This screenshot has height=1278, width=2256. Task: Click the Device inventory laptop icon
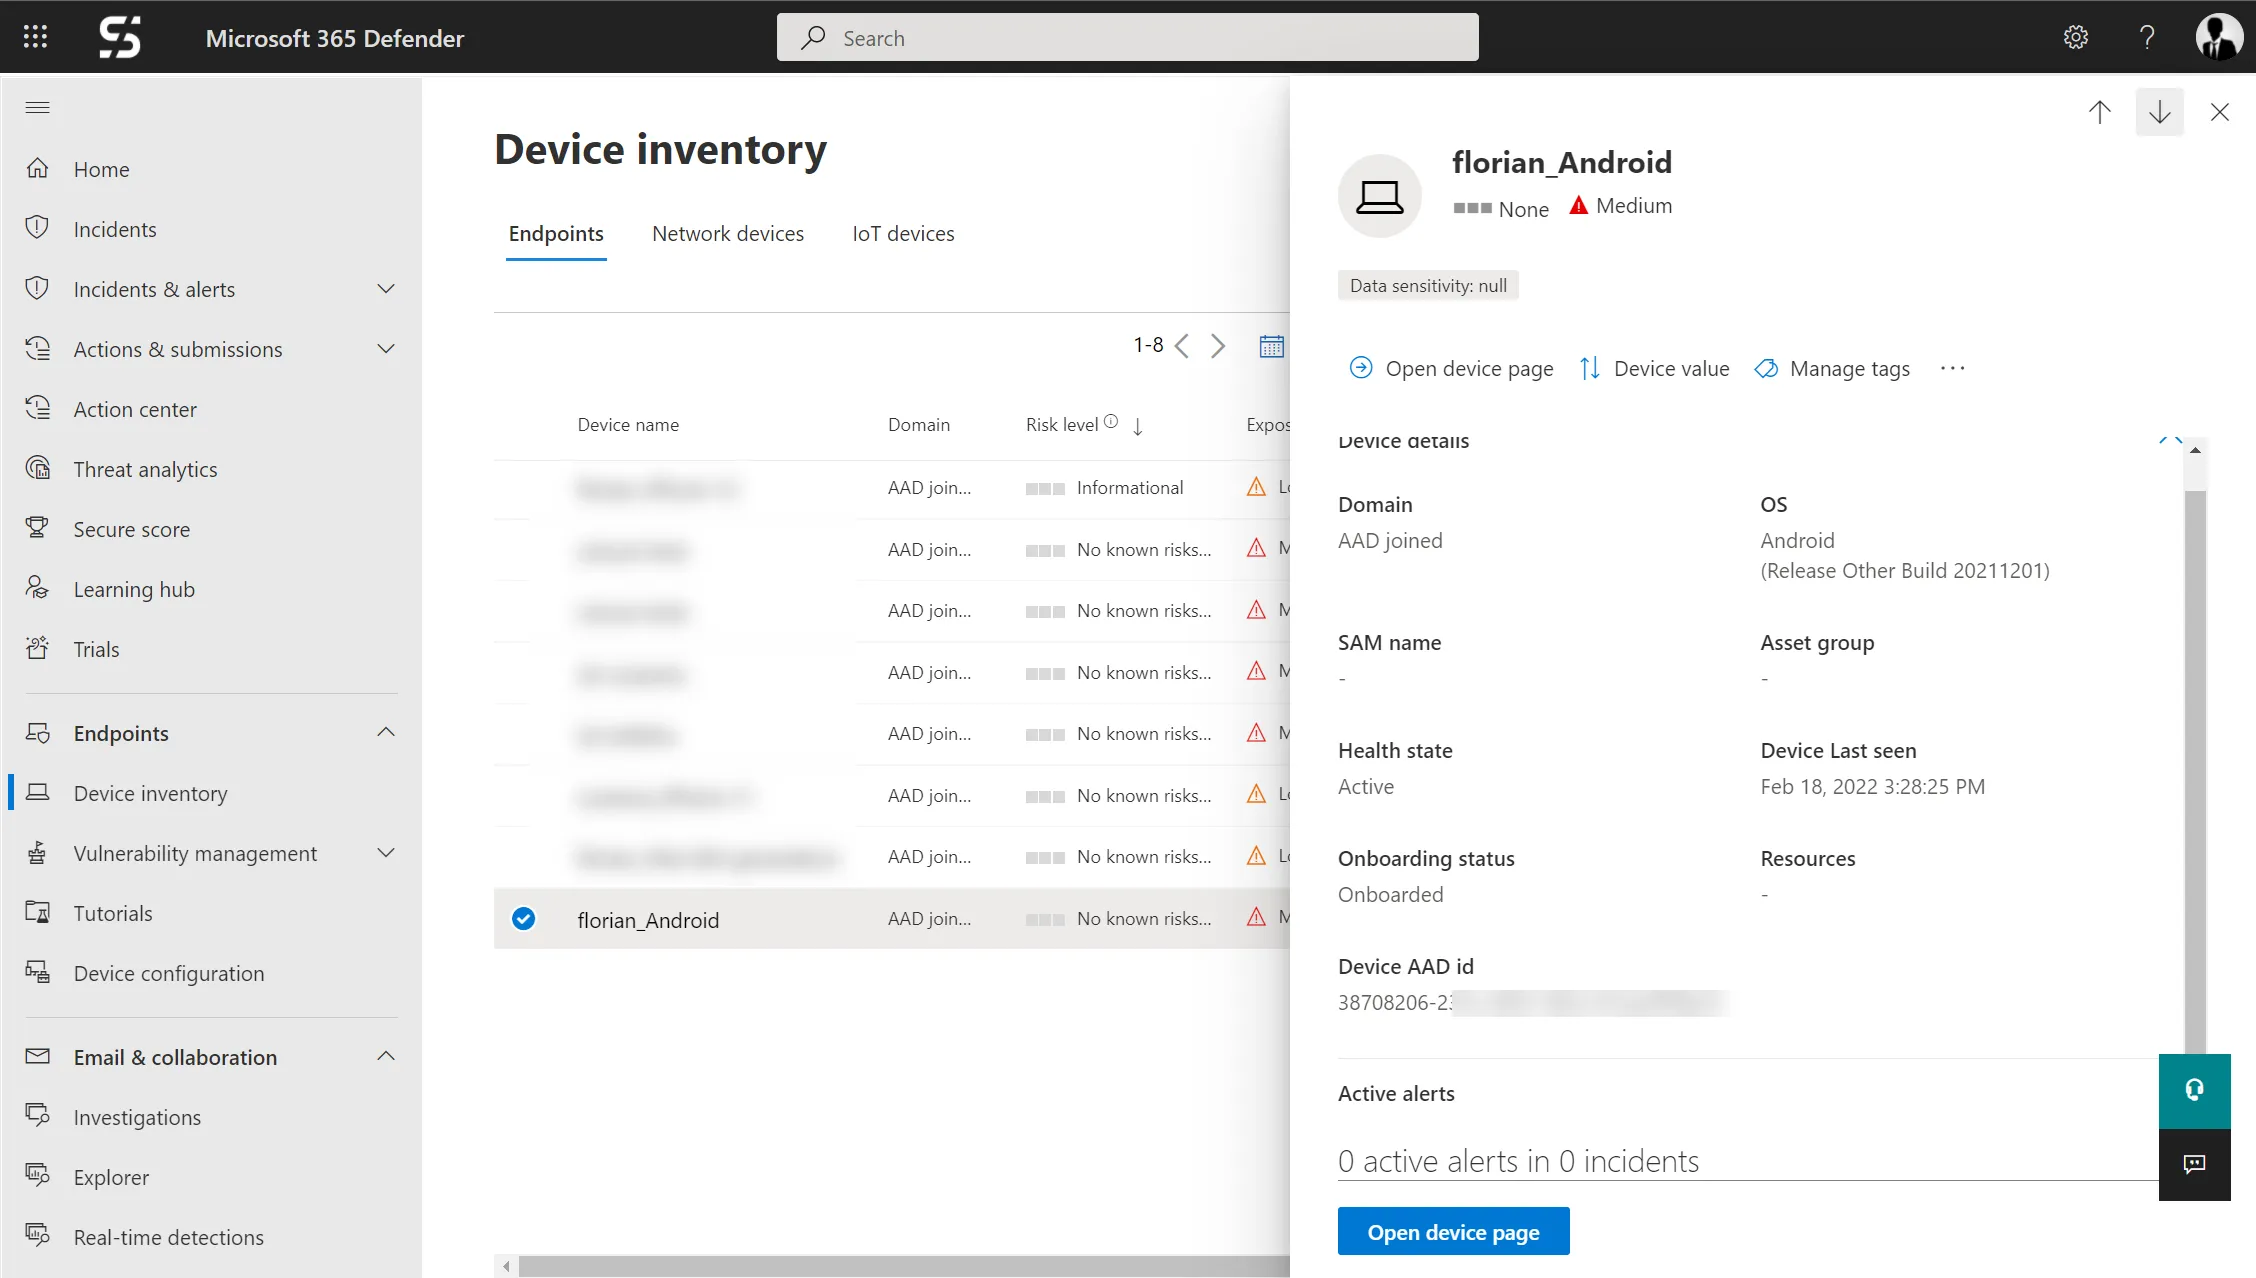pyautogui.click(x=37, y=792)
